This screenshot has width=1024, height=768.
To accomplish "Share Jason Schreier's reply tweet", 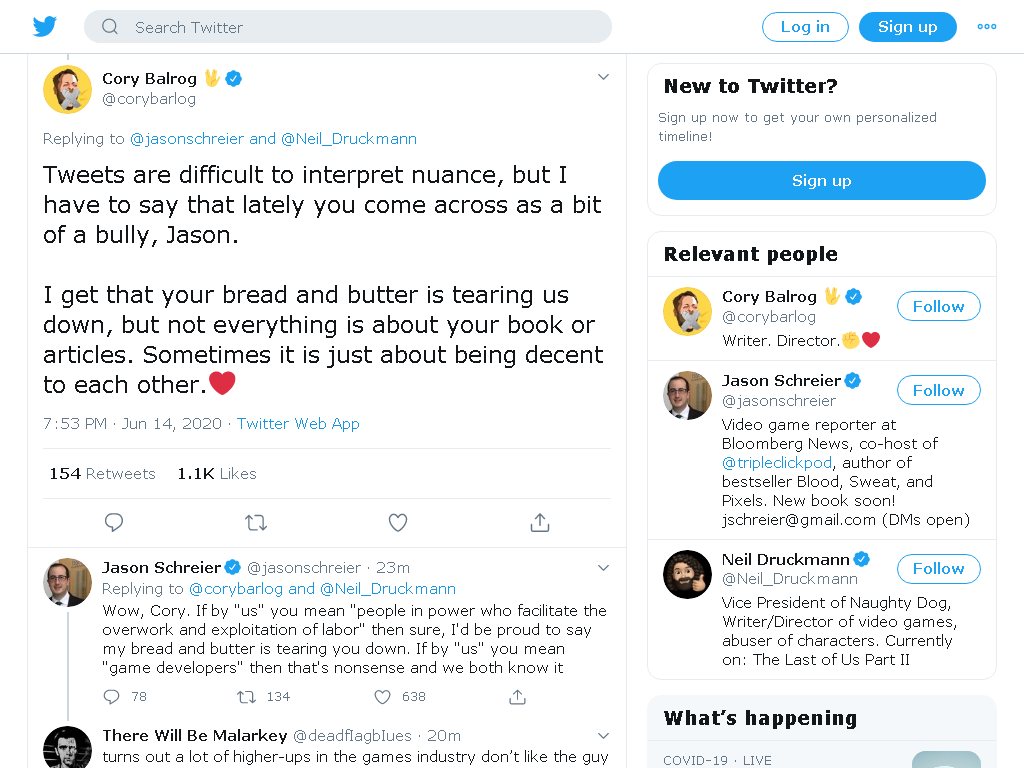I will [517, 697].
